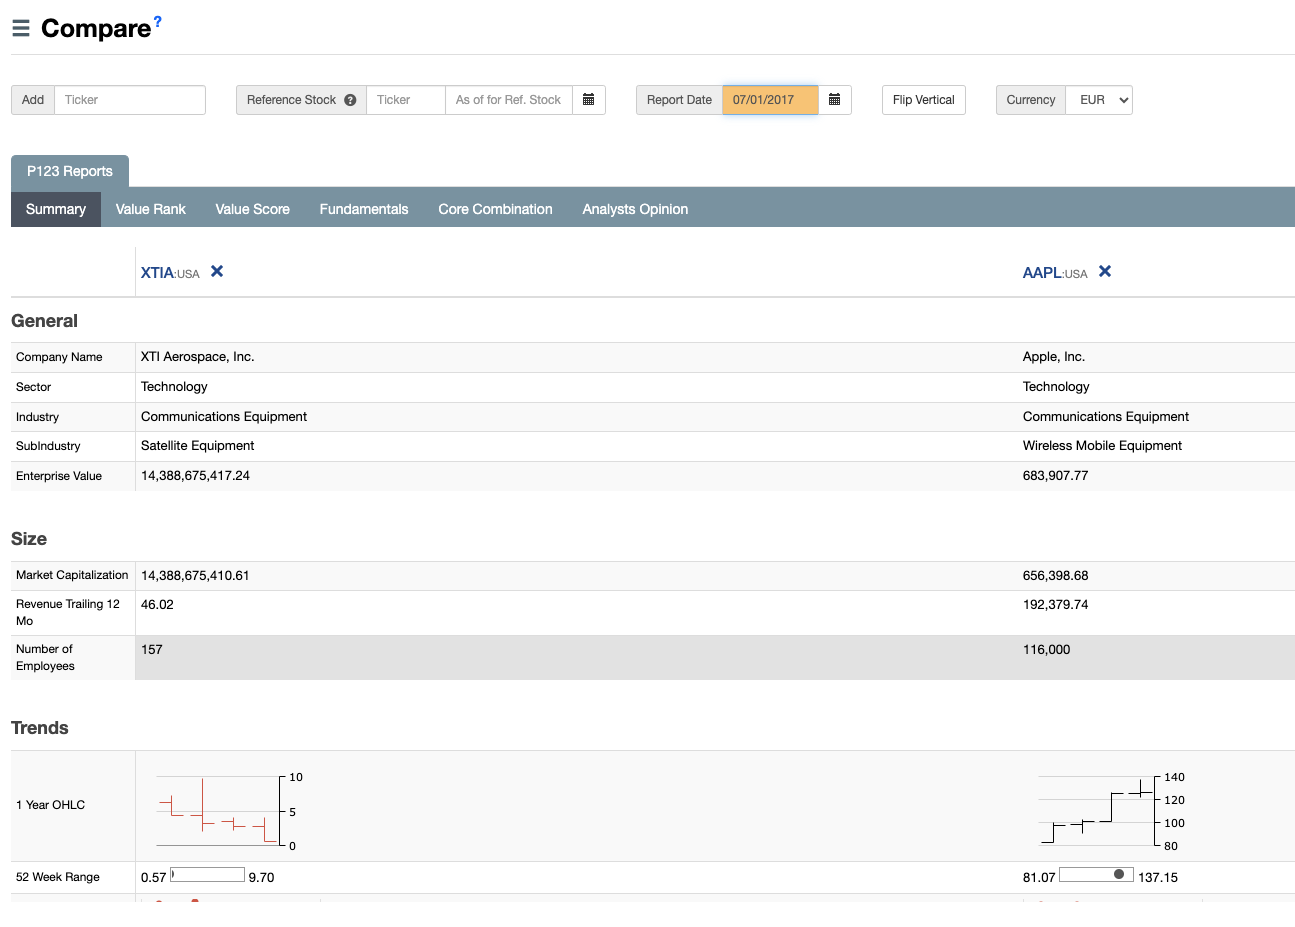Click XTIA market cap 14,388,675,410.61
This screenshot has width=1295, height=927.
(x=195, y=576)
